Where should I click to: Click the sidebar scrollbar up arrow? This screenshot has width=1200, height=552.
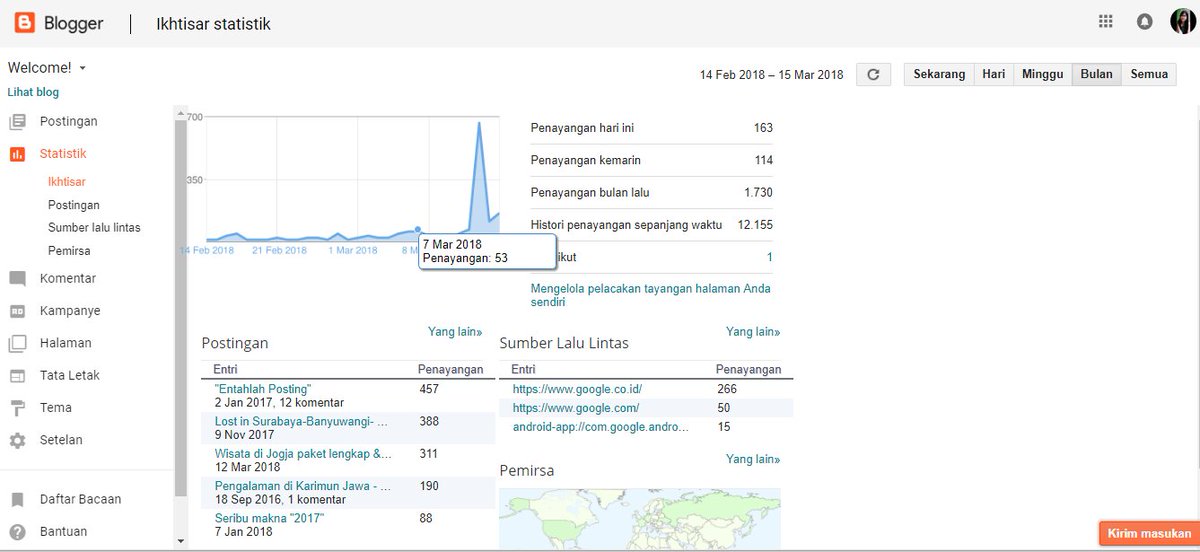[180, 112]
